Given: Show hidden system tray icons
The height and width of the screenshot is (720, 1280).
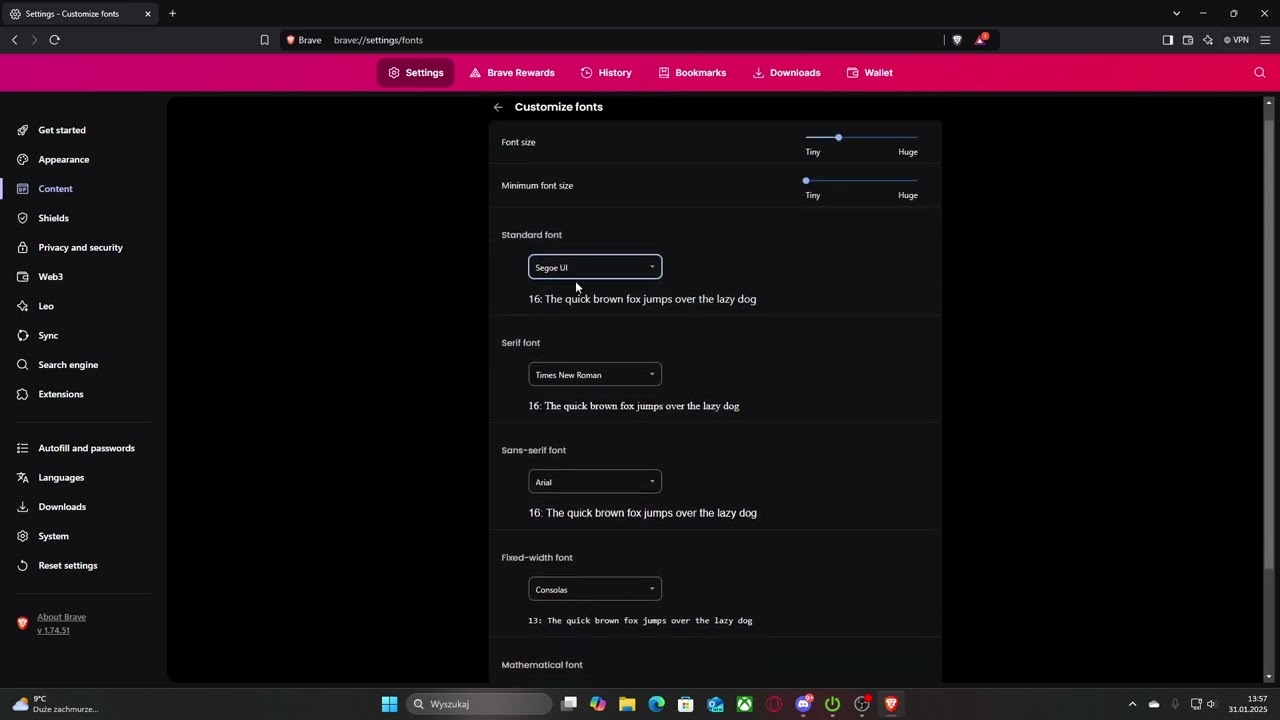Looking at the screenshot, I should [x=1132, y=704].
